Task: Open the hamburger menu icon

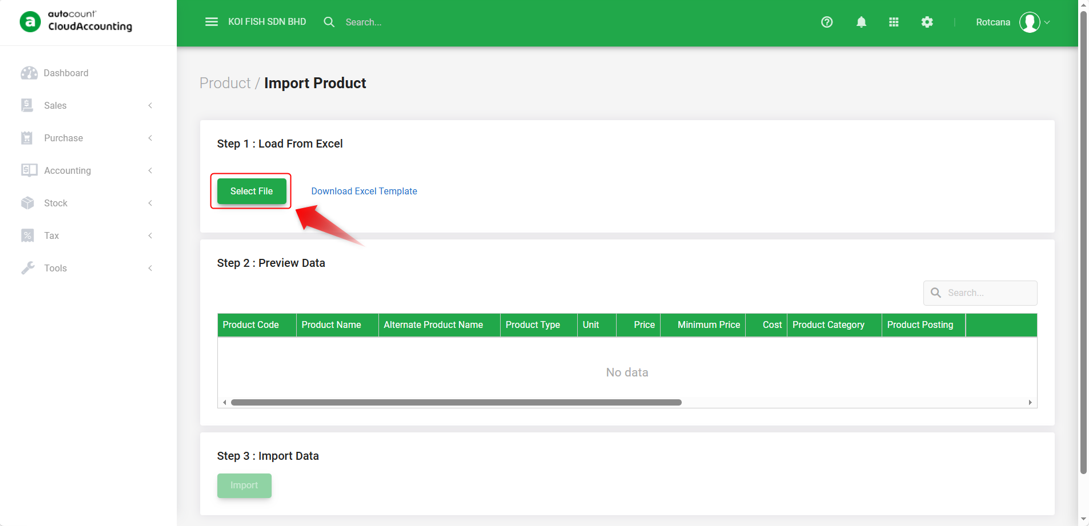Action: (x=212, y=22)
